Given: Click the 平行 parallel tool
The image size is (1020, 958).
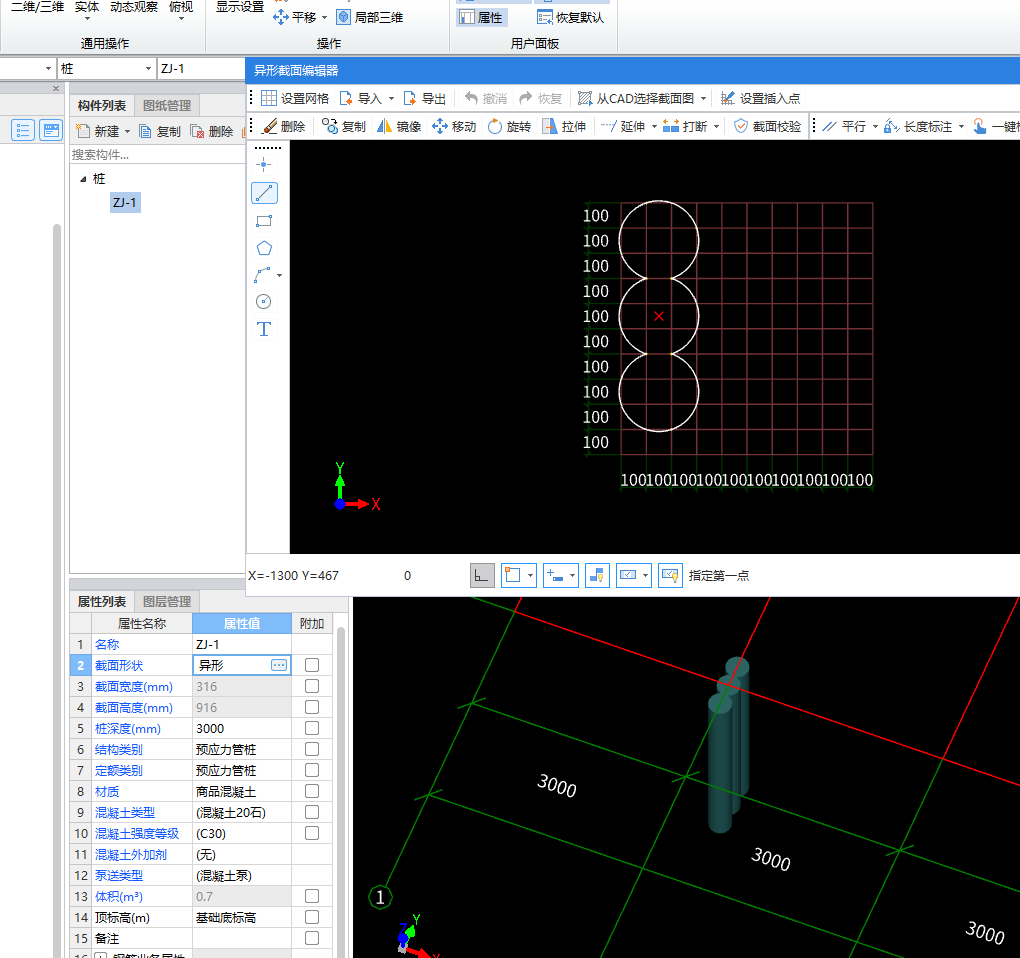Looking at the screenshot, I should [x=844, y=126].
